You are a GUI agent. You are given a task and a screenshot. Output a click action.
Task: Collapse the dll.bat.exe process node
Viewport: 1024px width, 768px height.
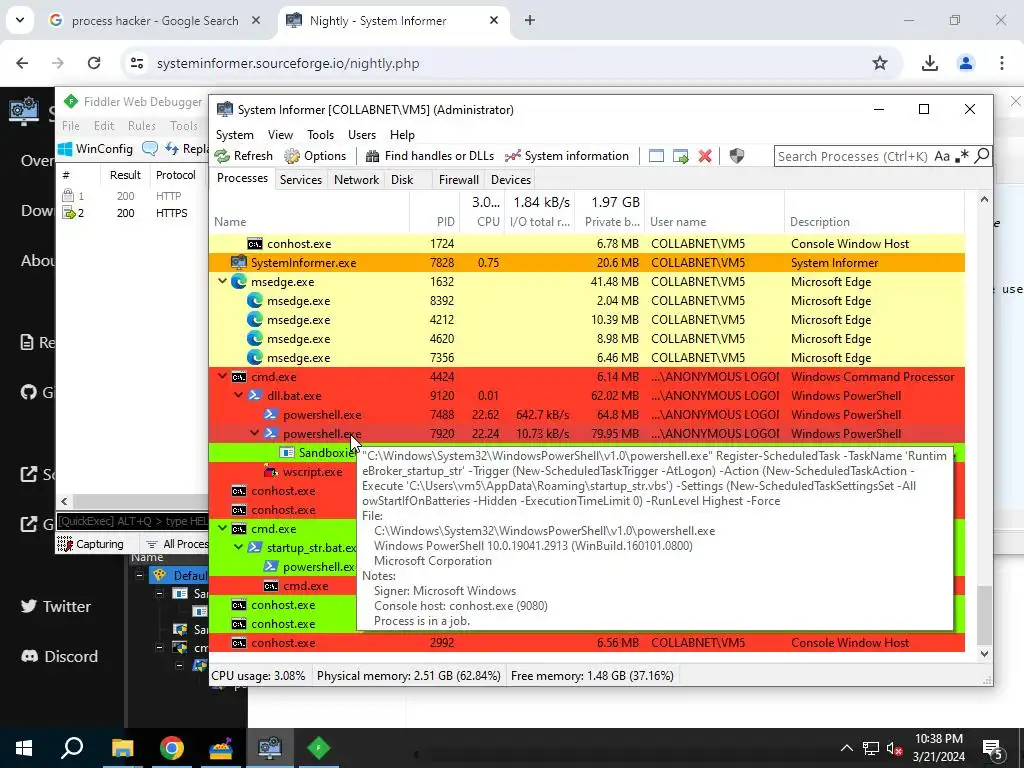pyautogui.click(x=238, y=396)
